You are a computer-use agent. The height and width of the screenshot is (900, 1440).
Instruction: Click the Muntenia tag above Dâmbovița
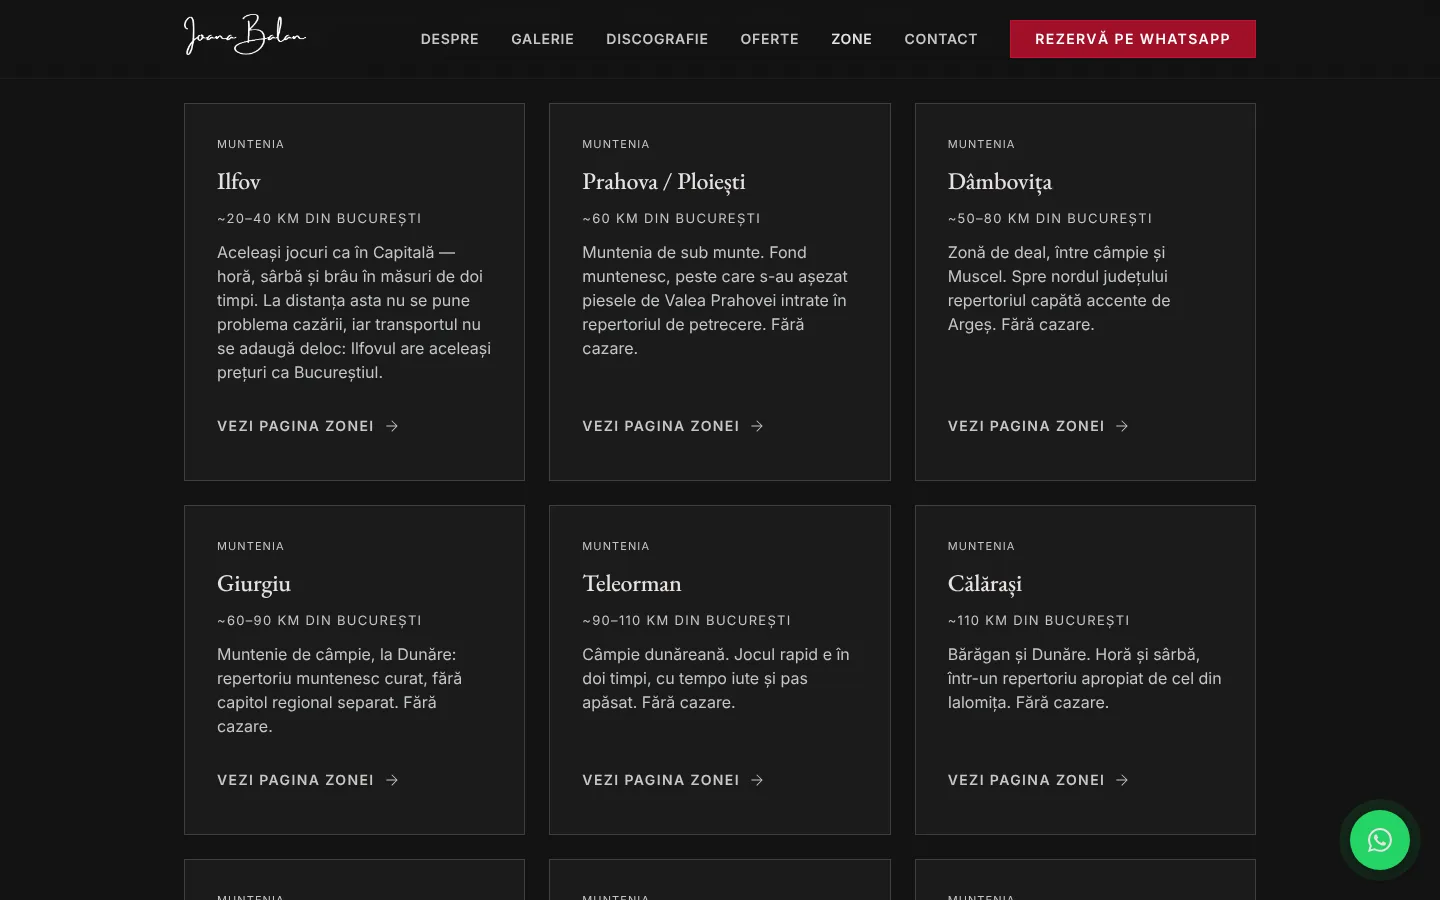pos(981,144)
